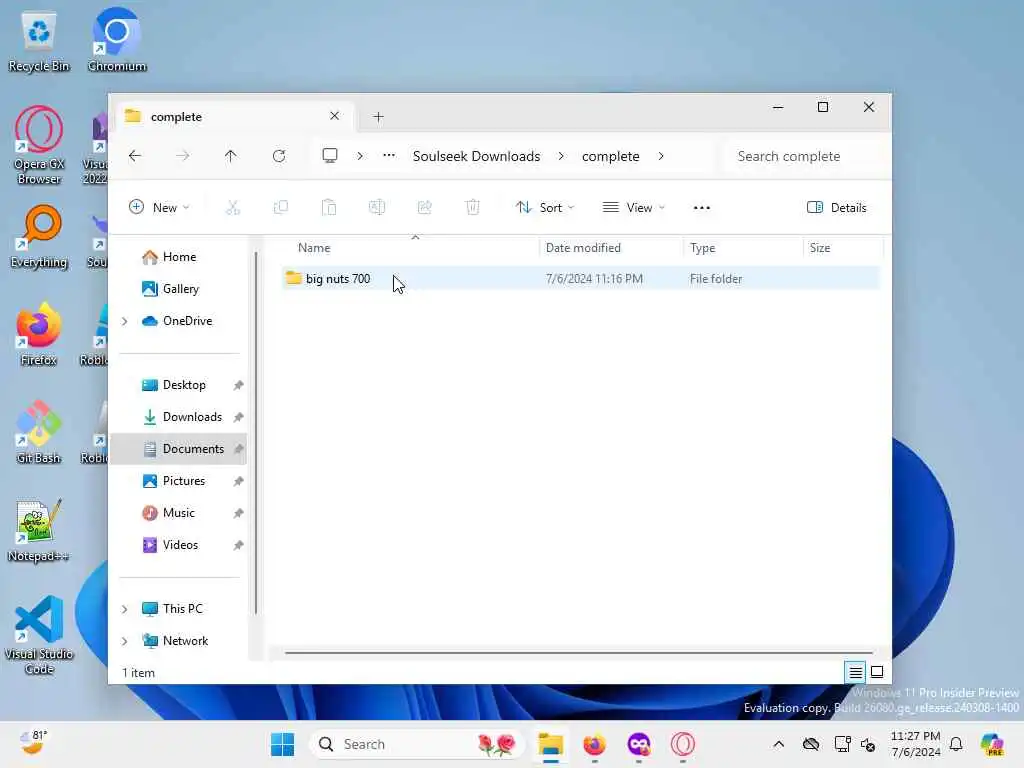This screenshot has height=768, width=1024.
Task: Open Git Bash desktop shortcut
Action: point(39,432)
